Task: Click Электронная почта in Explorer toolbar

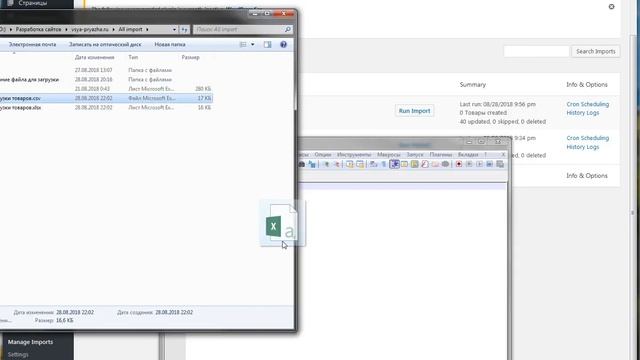Action: click(x=32, y=44)
